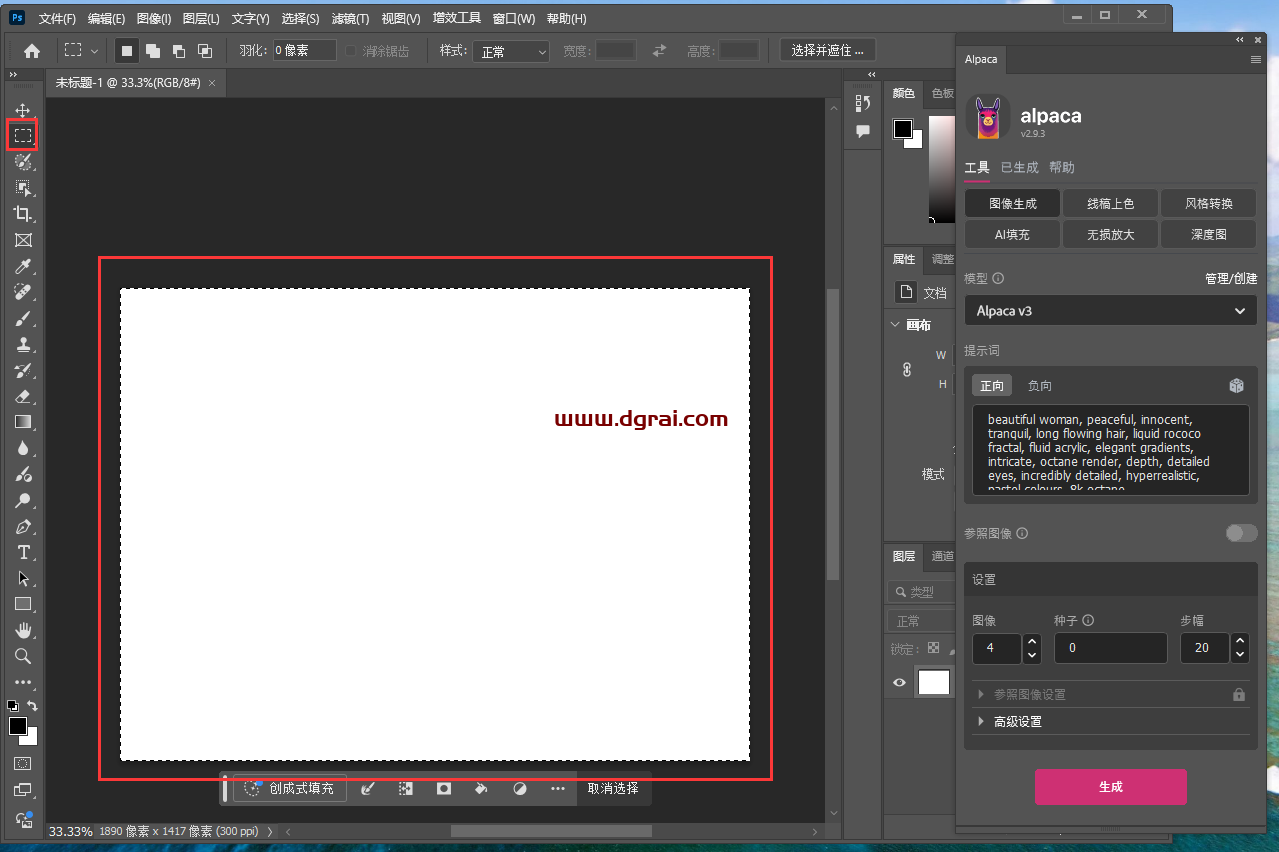This screenshot has height=852, width=1279.
Task: Select the Zoom tool
Action: coord(23,656)
